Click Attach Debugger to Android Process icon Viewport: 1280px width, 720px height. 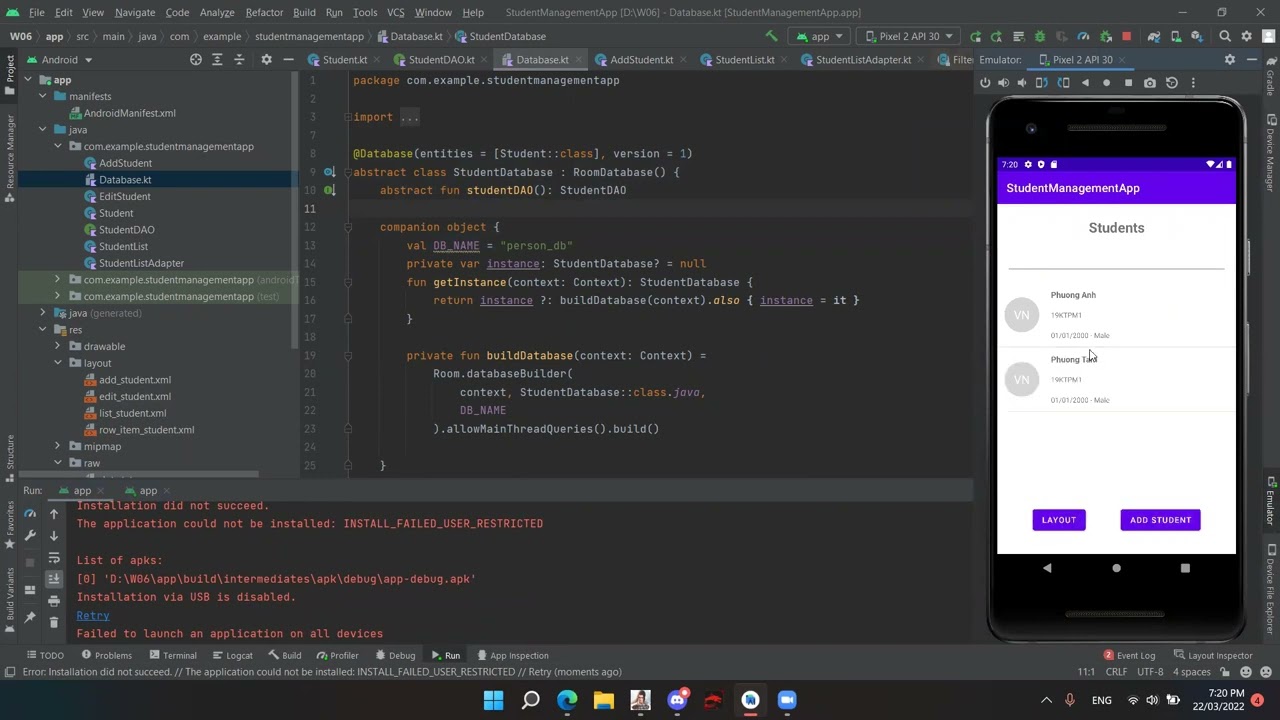pos(1105,36)
